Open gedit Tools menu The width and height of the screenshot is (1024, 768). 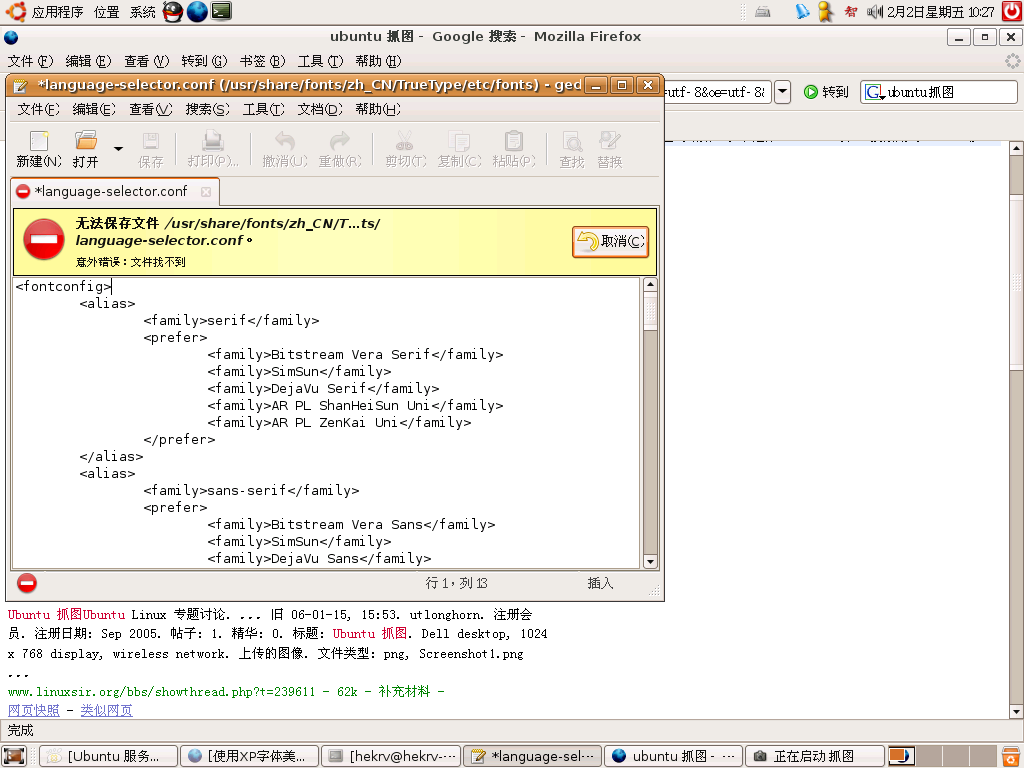263,109
